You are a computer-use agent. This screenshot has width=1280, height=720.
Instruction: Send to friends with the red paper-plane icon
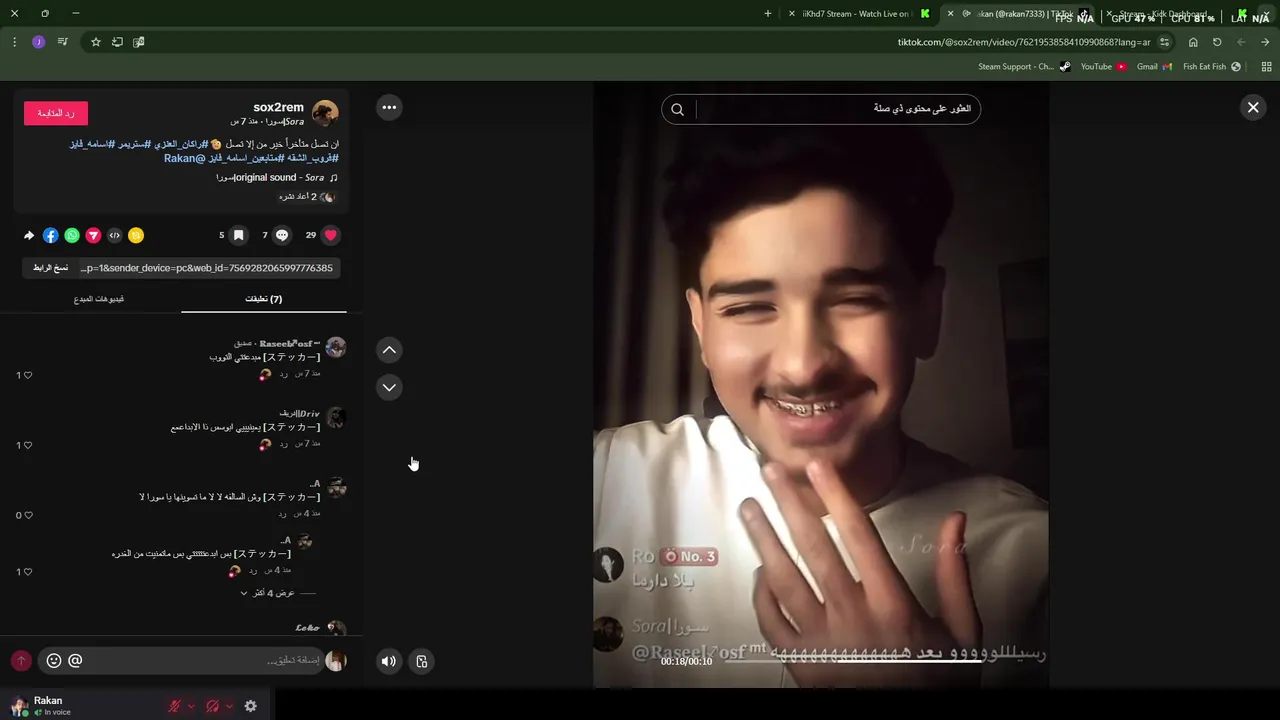click(93, 235)
